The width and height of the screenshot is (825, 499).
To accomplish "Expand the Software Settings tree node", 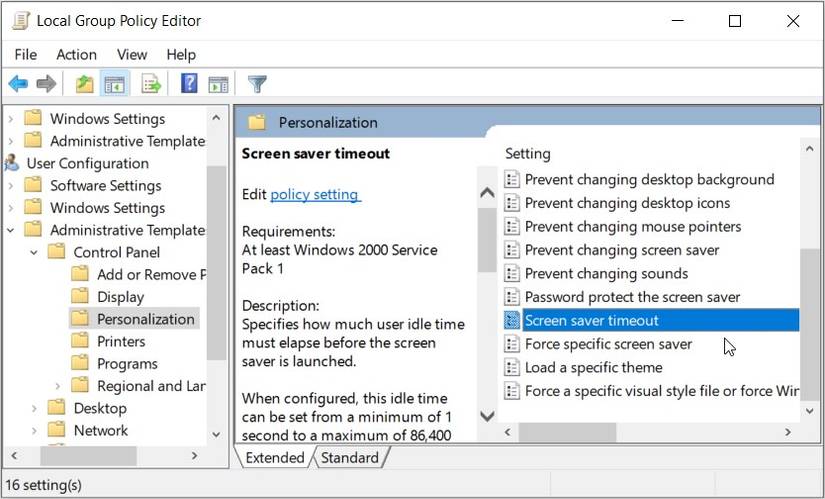I will 10,185.
